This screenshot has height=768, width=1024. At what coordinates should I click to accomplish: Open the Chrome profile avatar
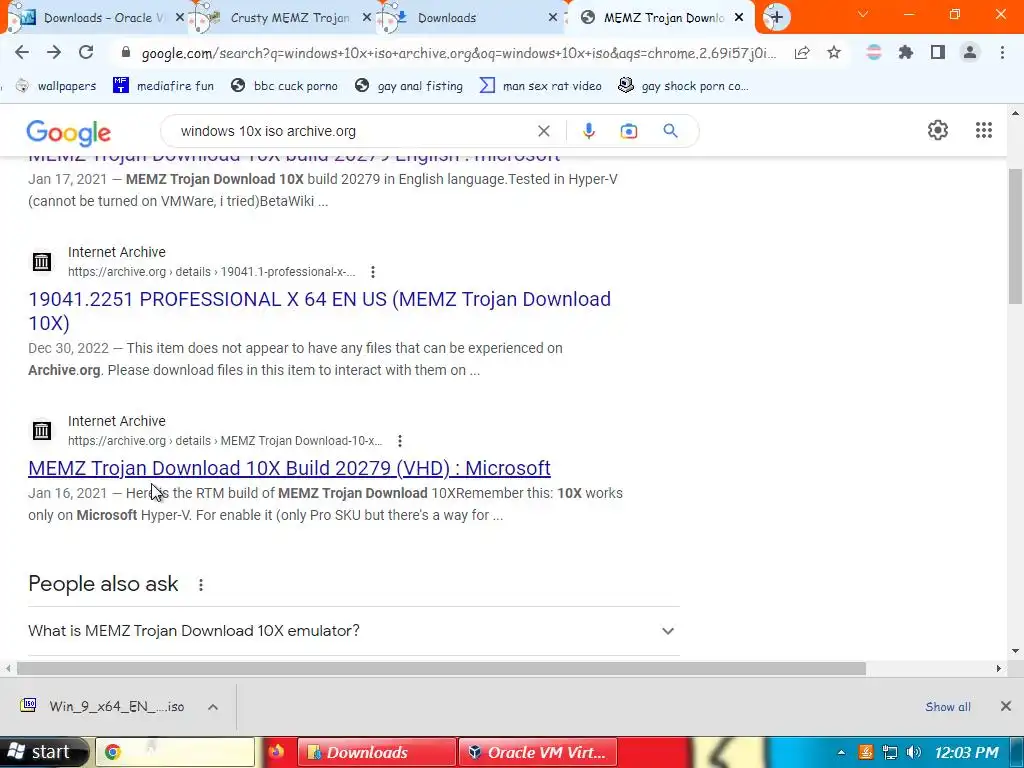[x=970, y=52]
